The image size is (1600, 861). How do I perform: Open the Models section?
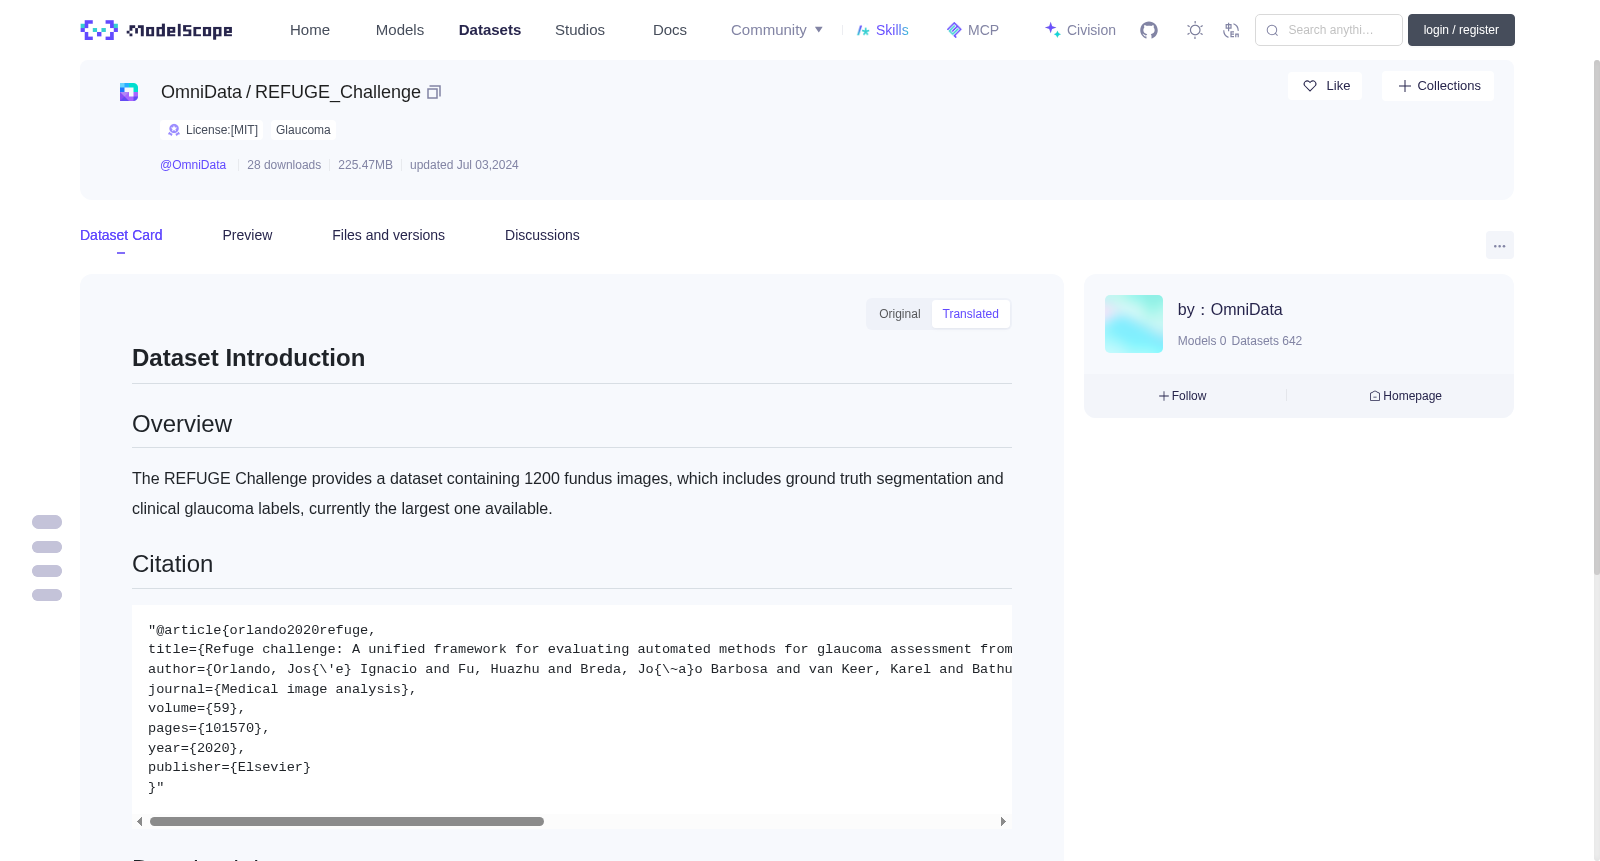tap(400, 30)
